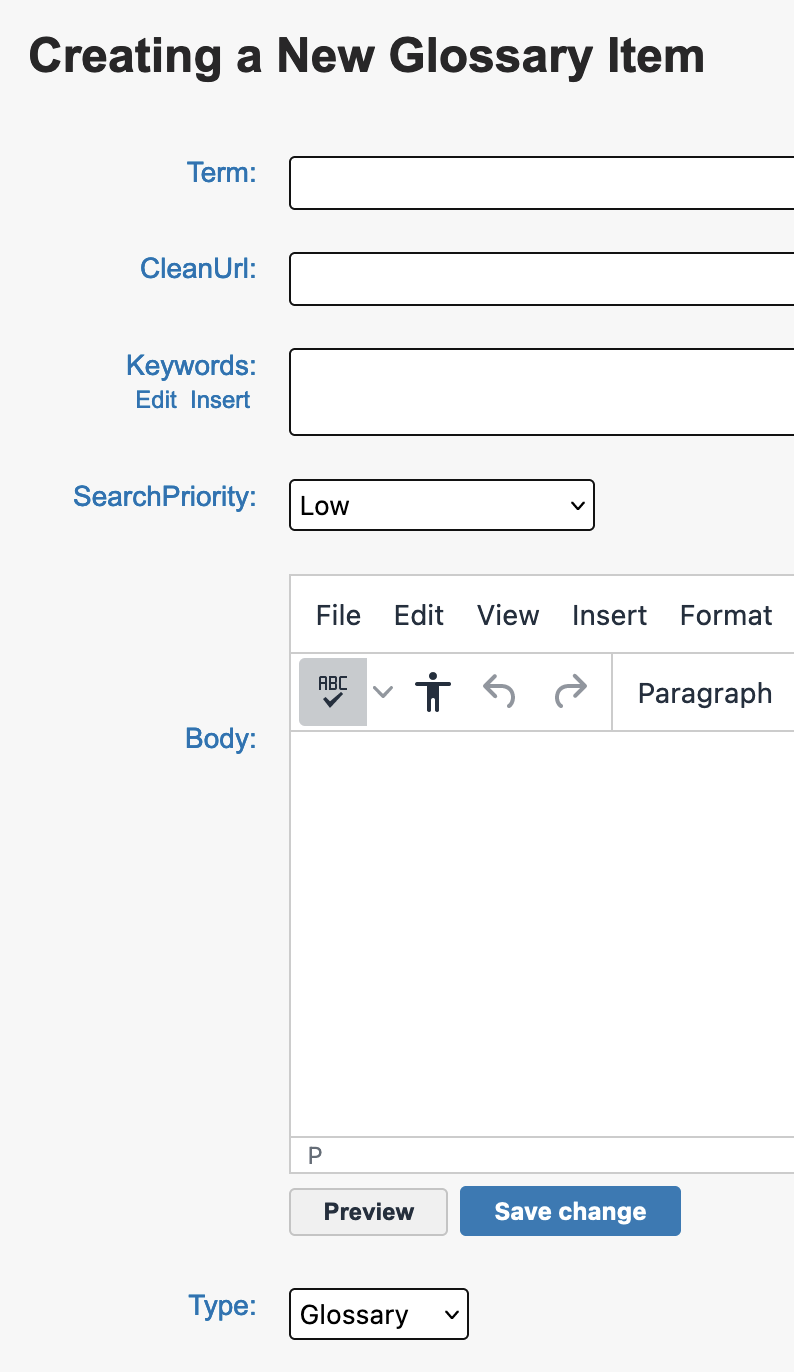Open the editor's Edit menu
The height and width of the screenshot is (1372, 794).
click(x=419, y=615)
